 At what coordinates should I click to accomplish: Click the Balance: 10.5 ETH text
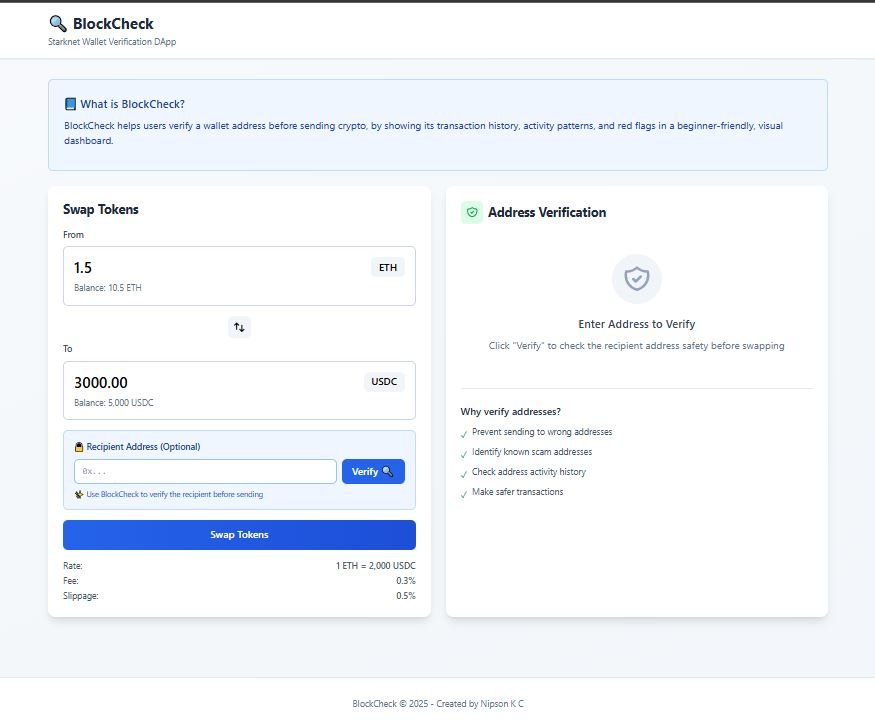108,287
